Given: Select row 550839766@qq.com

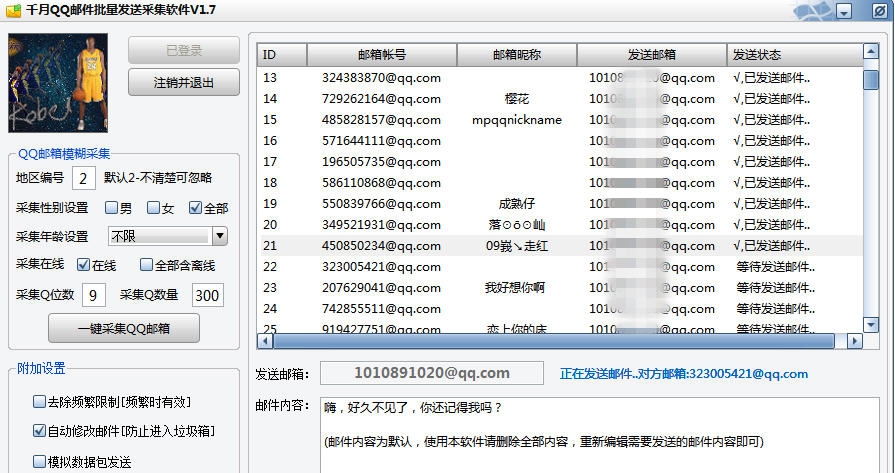Looking at the screenshot, I should (562, 204).
